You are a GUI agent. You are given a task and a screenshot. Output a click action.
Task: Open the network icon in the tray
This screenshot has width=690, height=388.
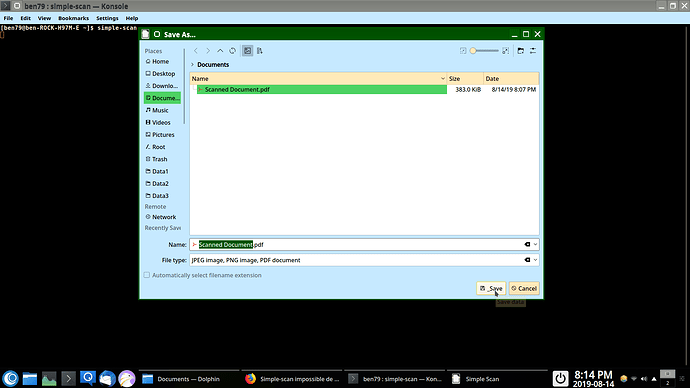[634, 379]
